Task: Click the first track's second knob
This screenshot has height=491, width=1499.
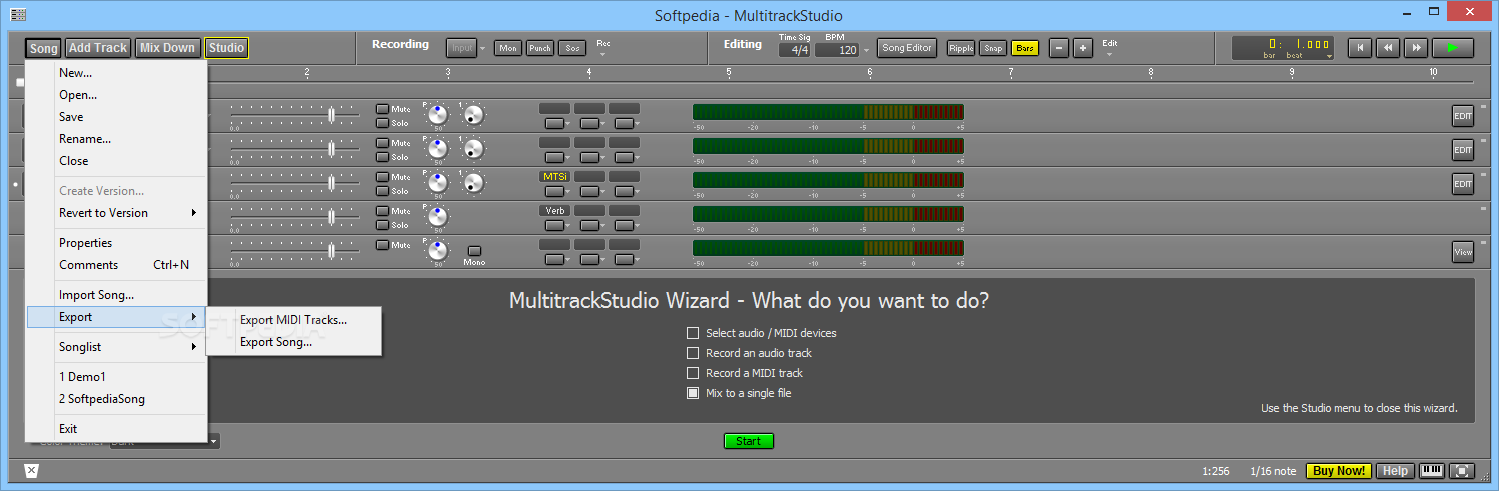Action: (x=473, y=115)
